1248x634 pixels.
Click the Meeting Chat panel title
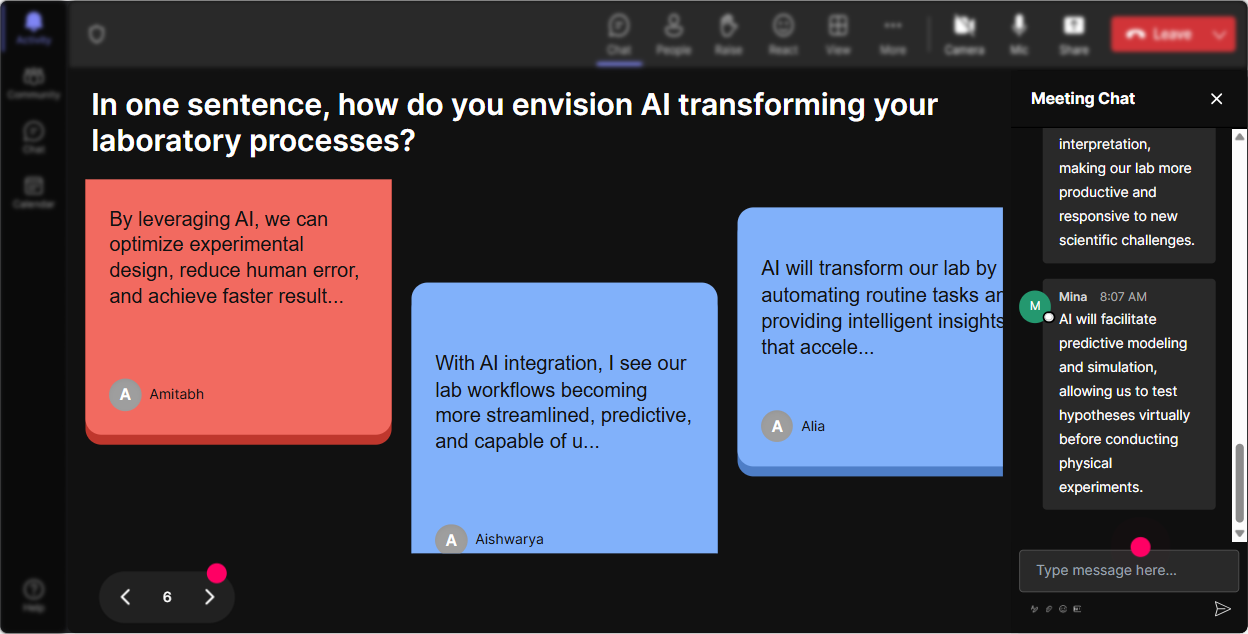click(1083, 98)
